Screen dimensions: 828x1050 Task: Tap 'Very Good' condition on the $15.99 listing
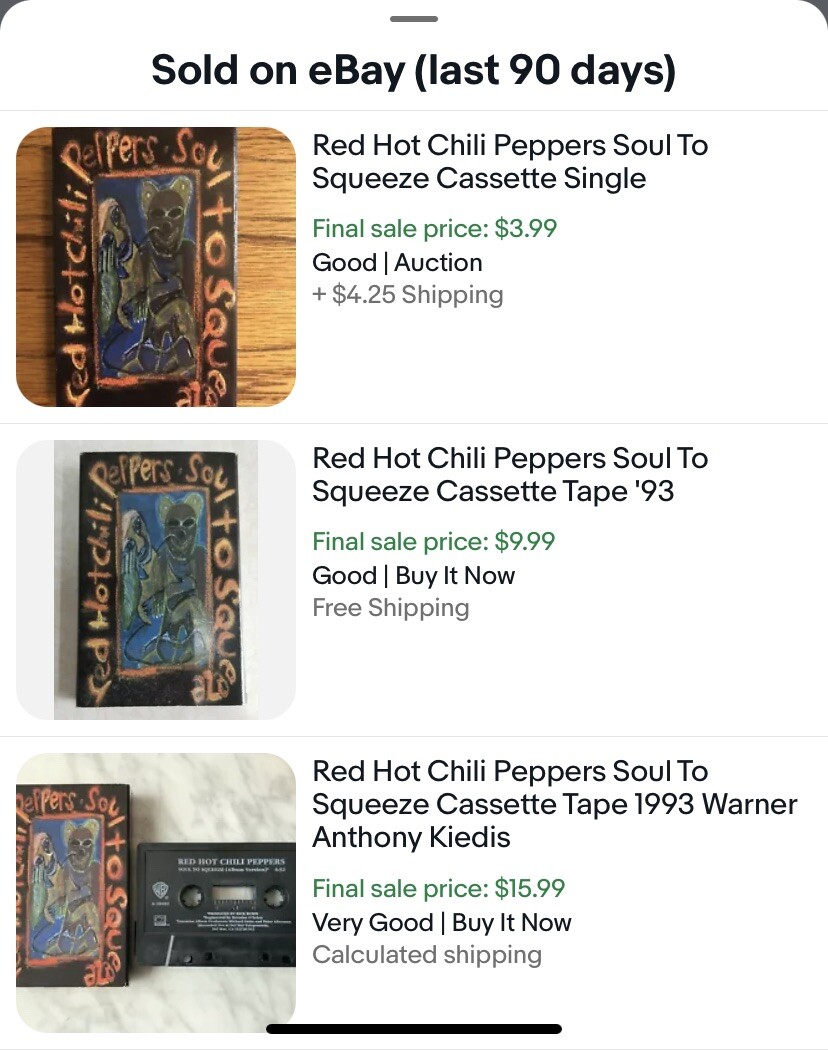372,922
